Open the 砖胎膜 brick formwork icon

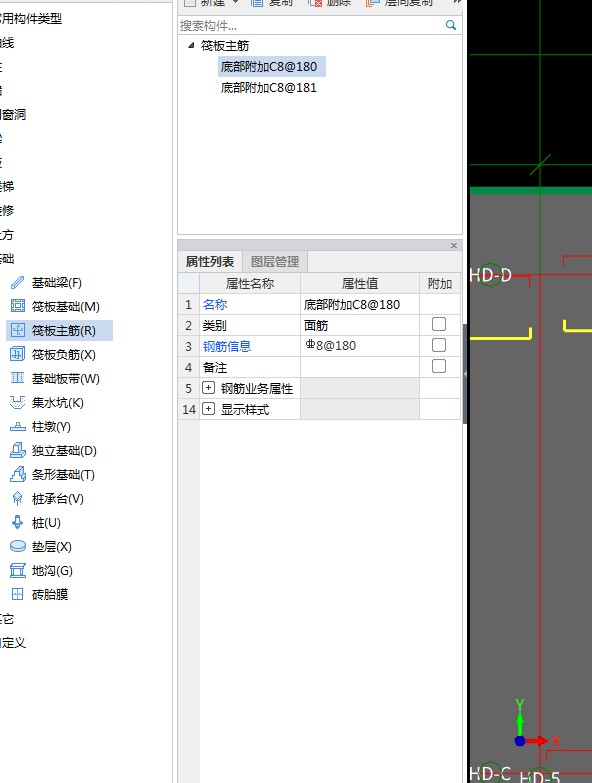(x=17, y=594)
